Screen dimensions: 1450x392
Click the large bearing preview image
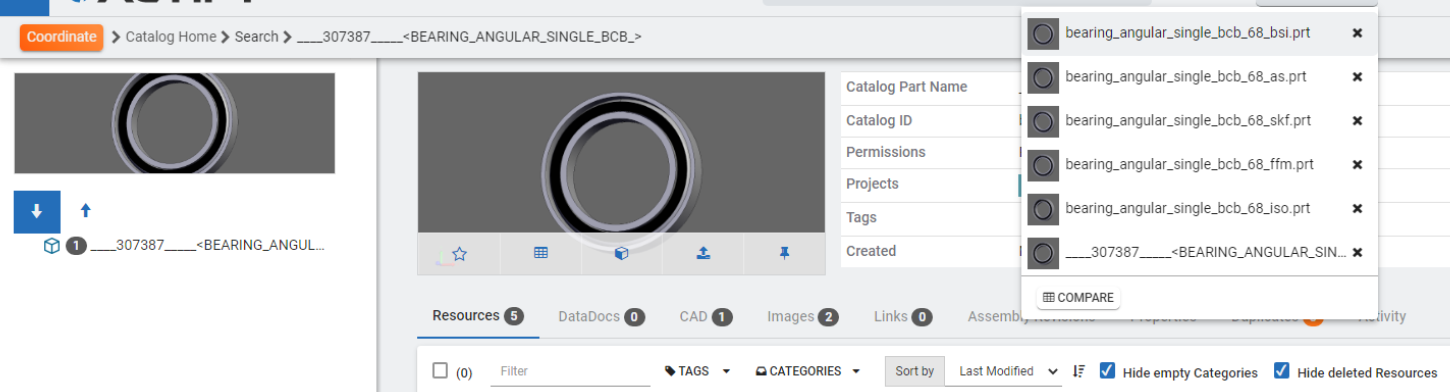click(621, 153)
